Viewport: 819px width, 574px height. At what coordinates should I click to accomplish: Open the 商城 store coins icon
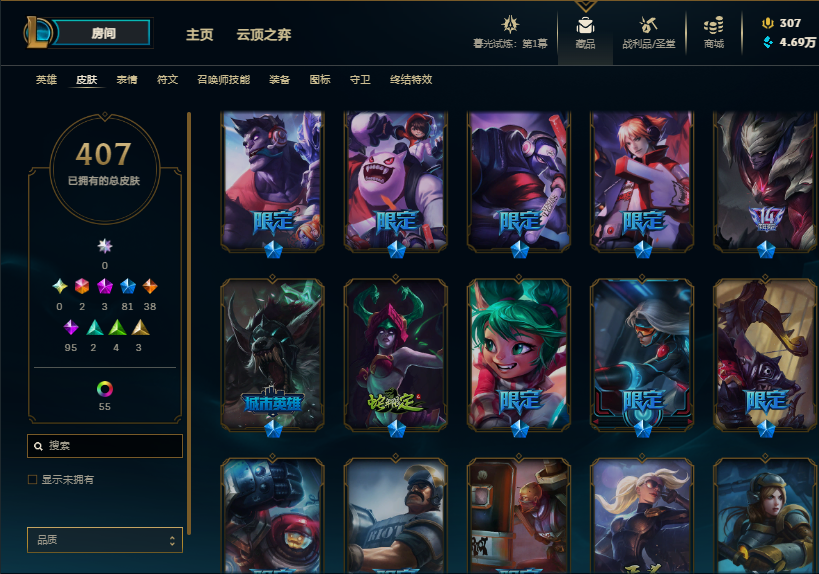coord(713,25)
